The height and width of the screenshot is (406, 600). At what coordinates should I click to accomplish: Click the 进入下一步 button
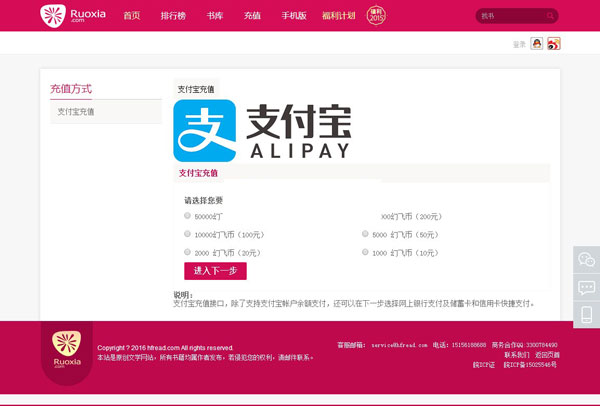[x=215, y=271]
